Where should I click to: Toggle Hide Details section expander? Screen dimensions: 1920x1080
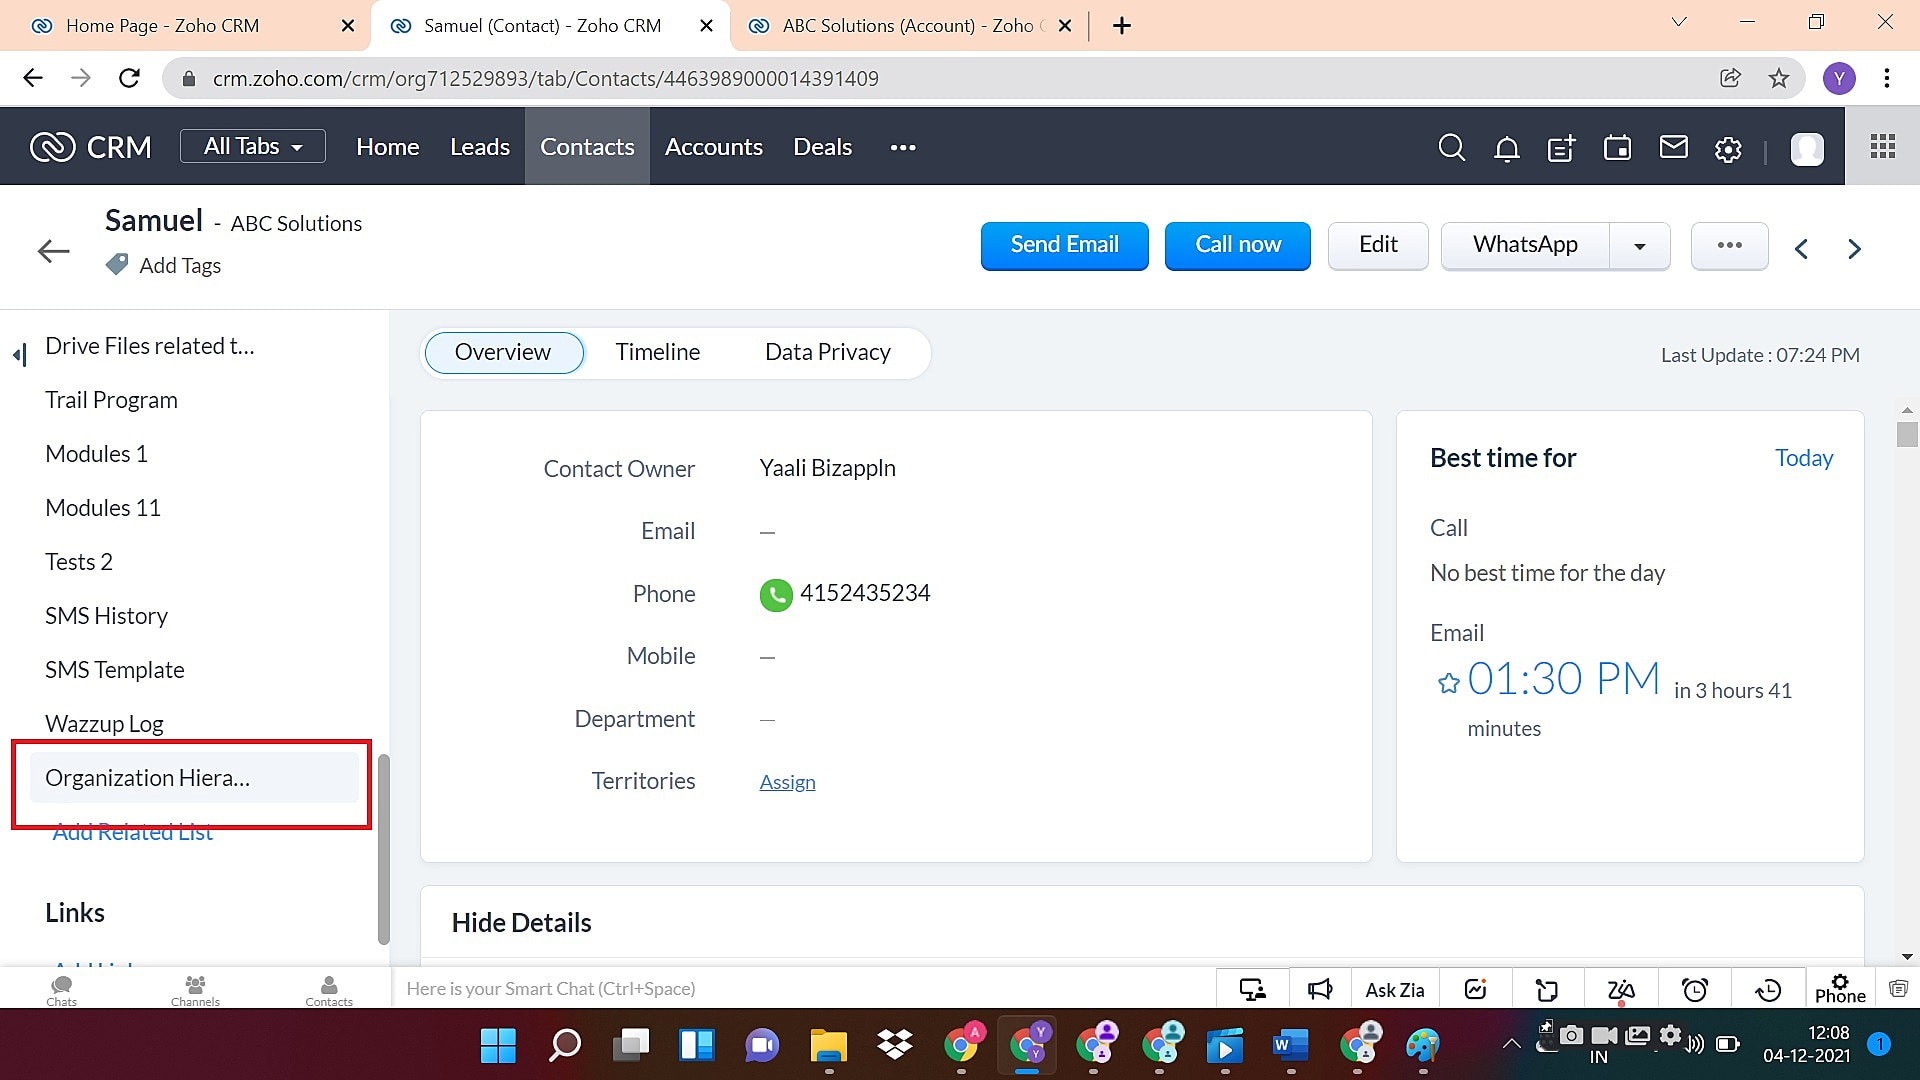point(522,922)
